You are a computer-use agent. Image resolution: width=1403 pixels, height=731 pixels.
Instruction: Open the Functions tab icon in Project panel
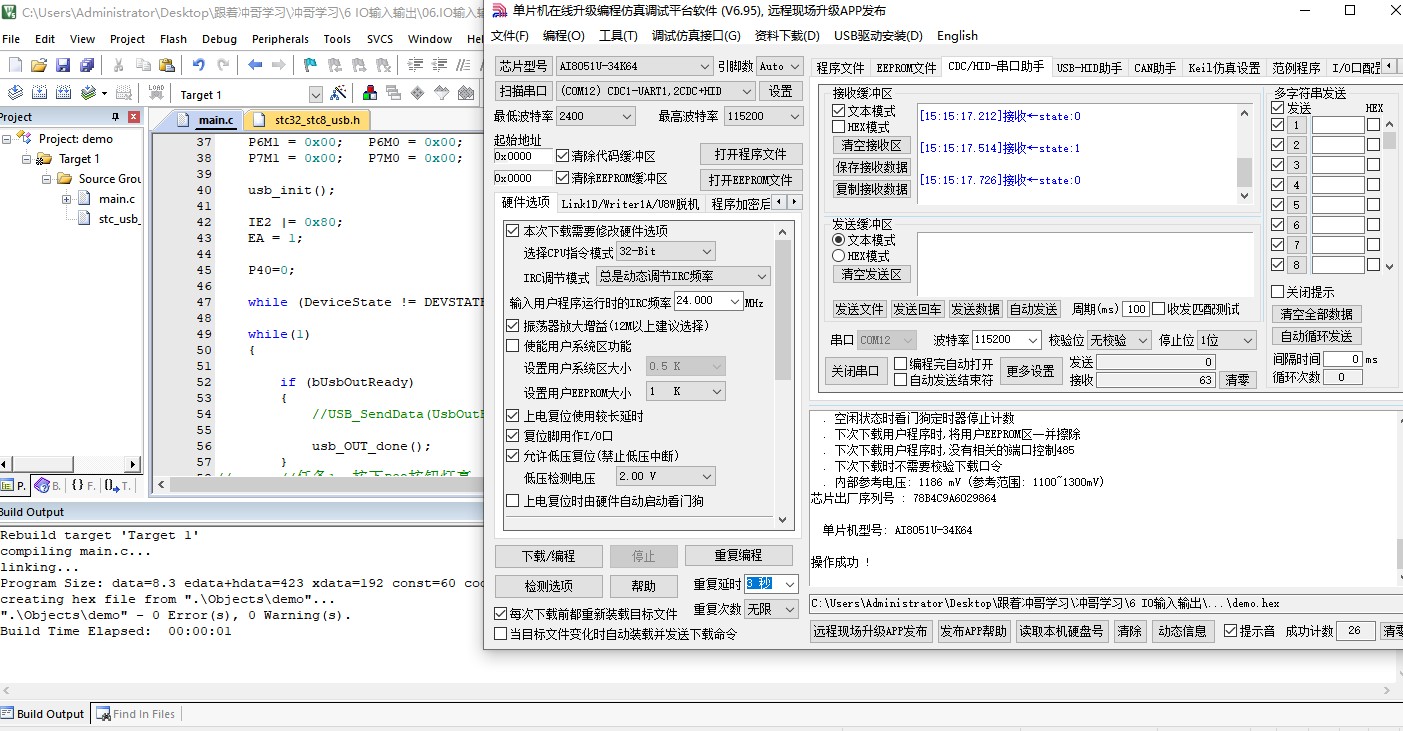(83, 486)
